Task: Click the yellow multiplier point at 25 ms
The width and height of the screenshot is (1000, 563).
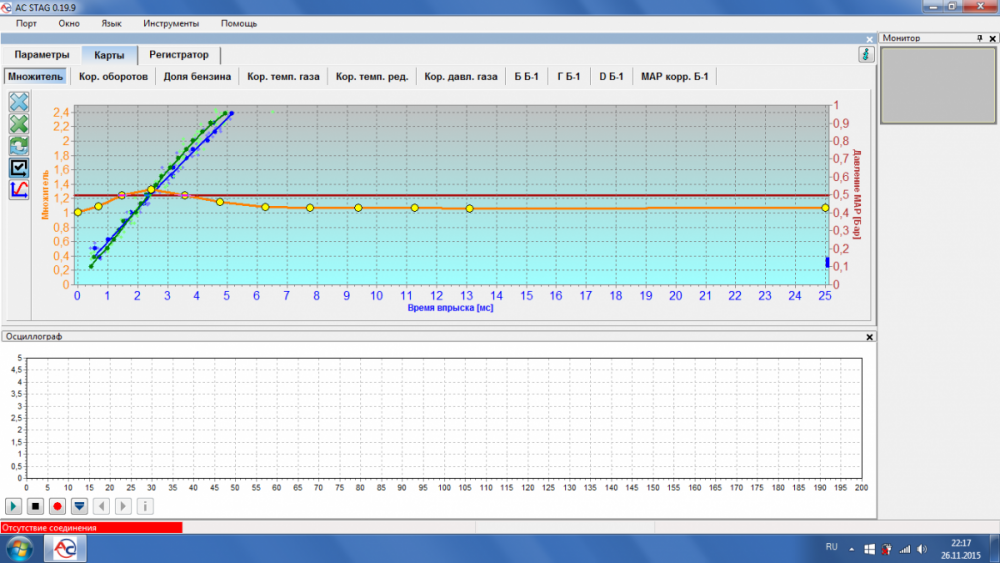Action: tap(825, 208)
